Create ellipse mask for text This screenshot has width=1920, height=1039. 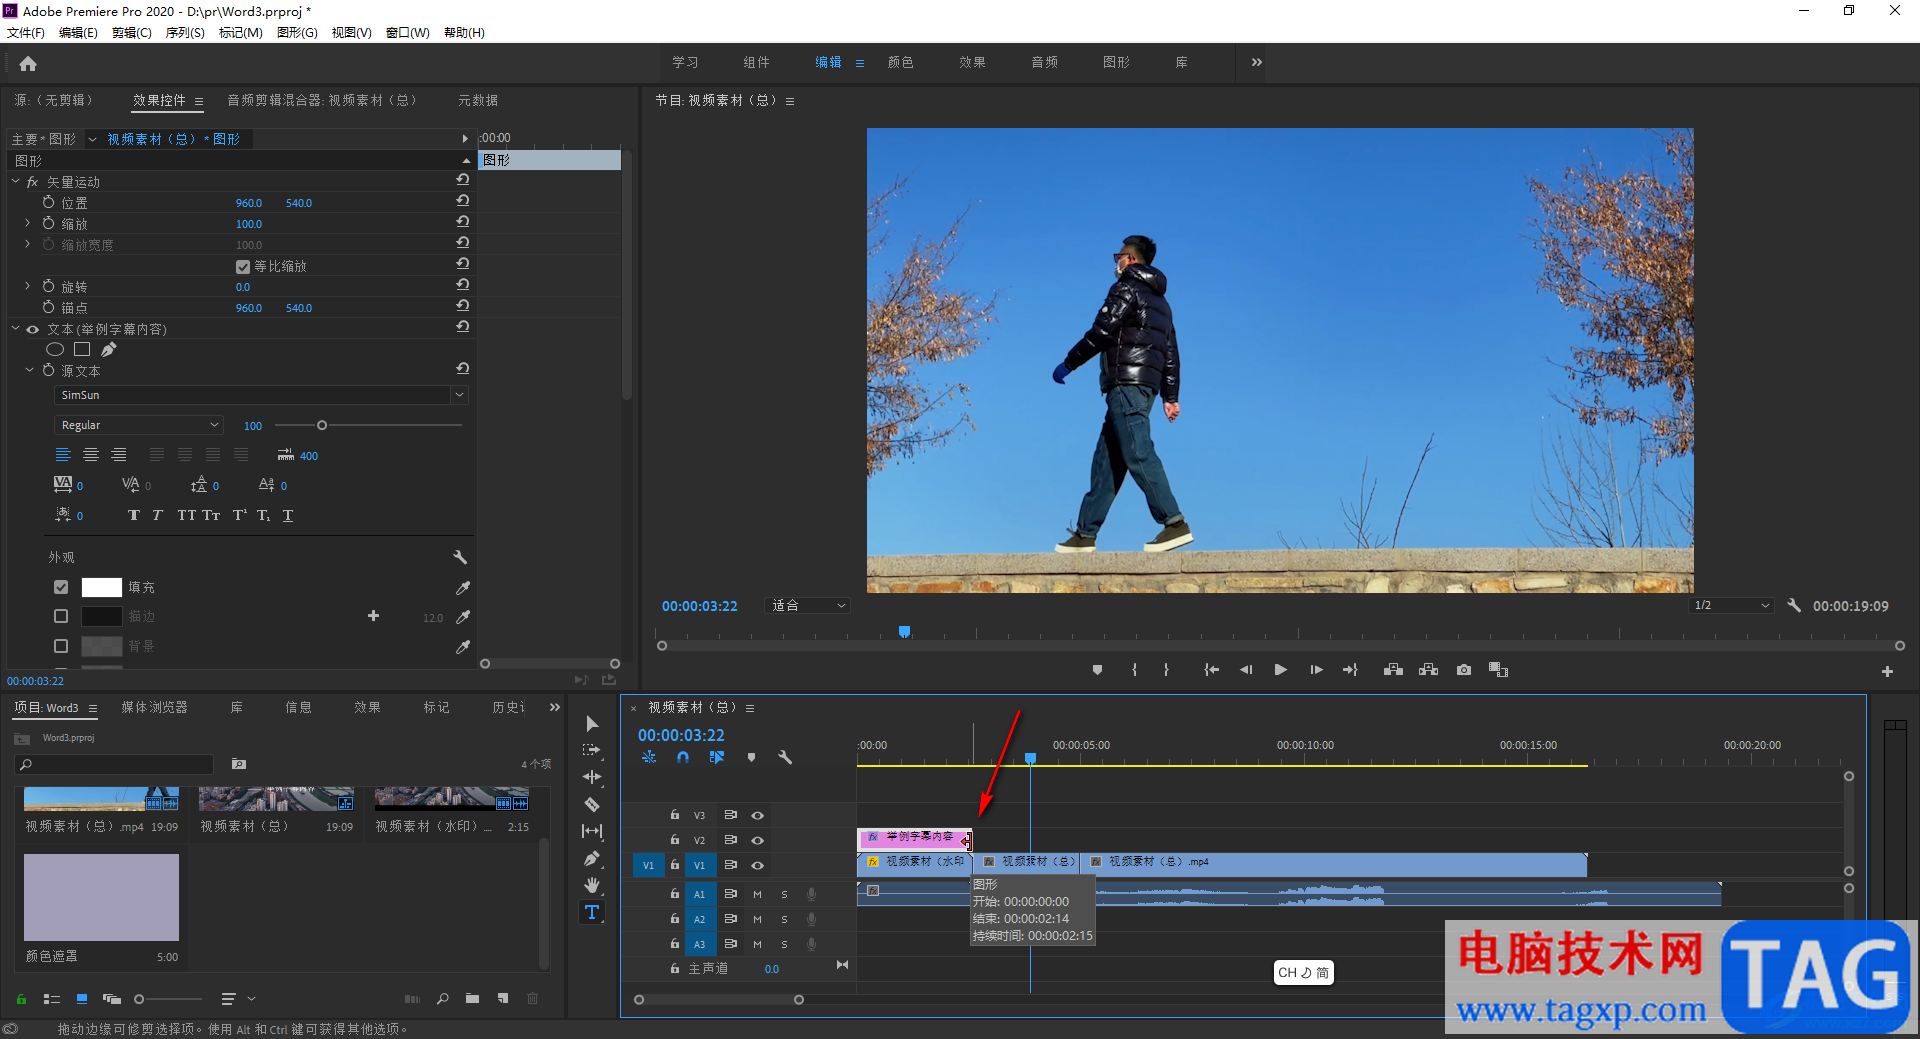(55, 349)
